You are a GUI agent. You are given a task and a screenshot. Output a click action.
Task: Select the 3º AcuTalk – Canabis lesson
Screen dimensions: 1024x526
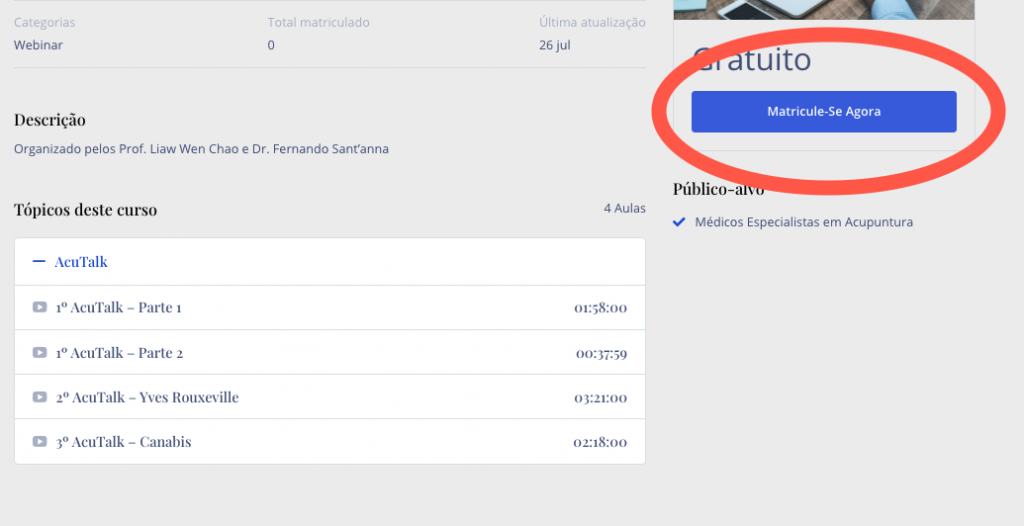click(x=123, y=442)
